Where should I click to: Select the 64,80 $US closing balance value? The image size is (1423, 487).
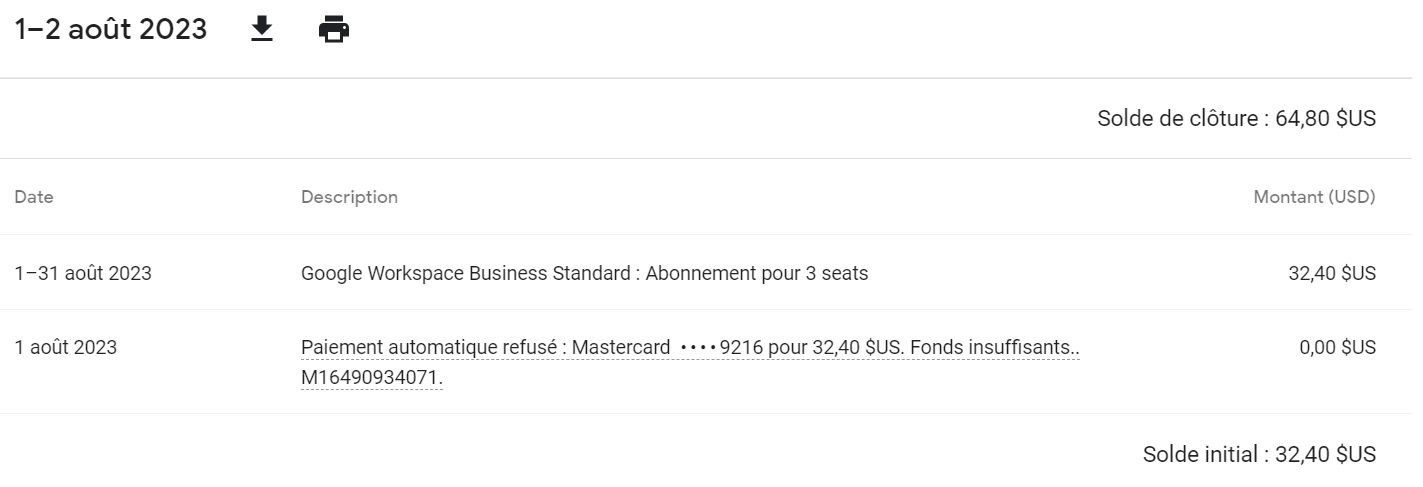pos(1326,119)
